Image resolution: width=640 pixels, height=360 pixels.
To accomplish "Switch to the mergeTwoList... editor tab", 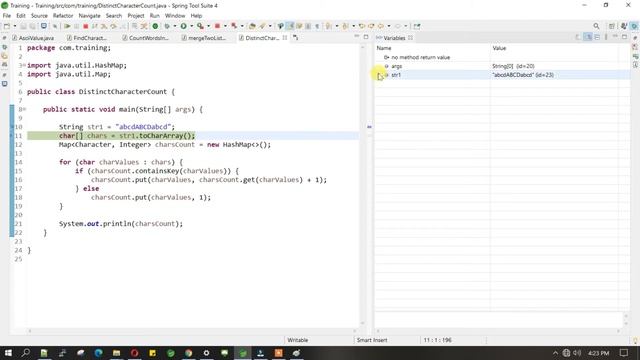I will 204,38.
